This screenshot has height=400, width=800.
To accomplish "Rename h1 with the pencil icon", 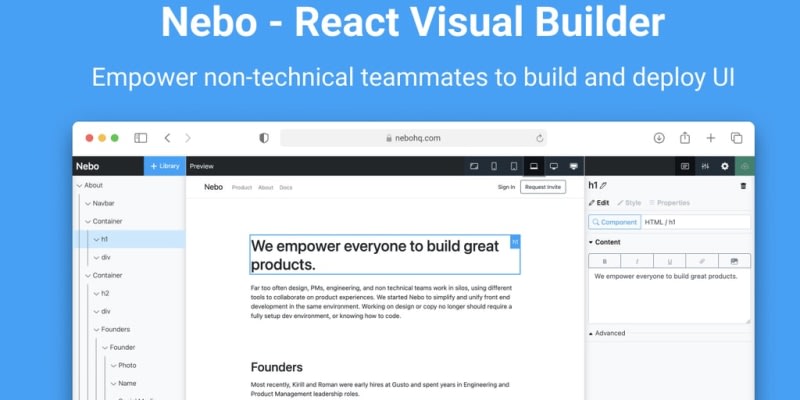I will click(604, 186).
